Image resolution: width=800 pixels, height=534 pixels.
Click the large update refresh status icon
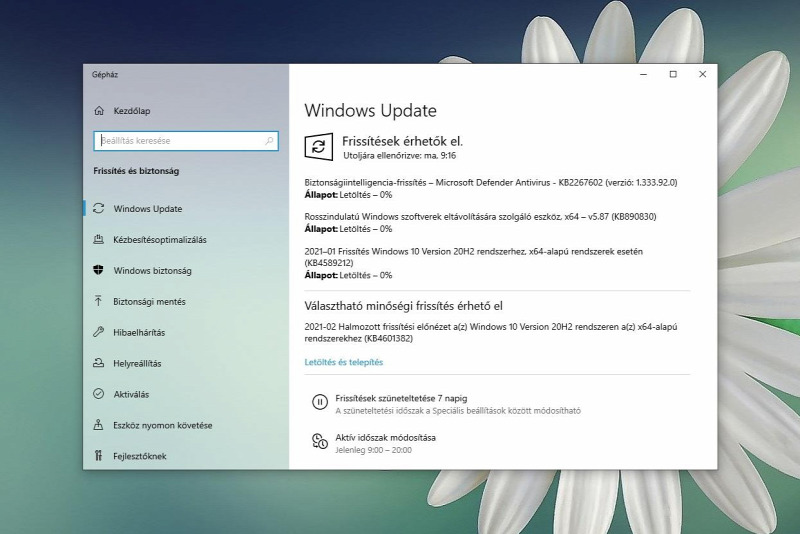click(x=319, y=147)
